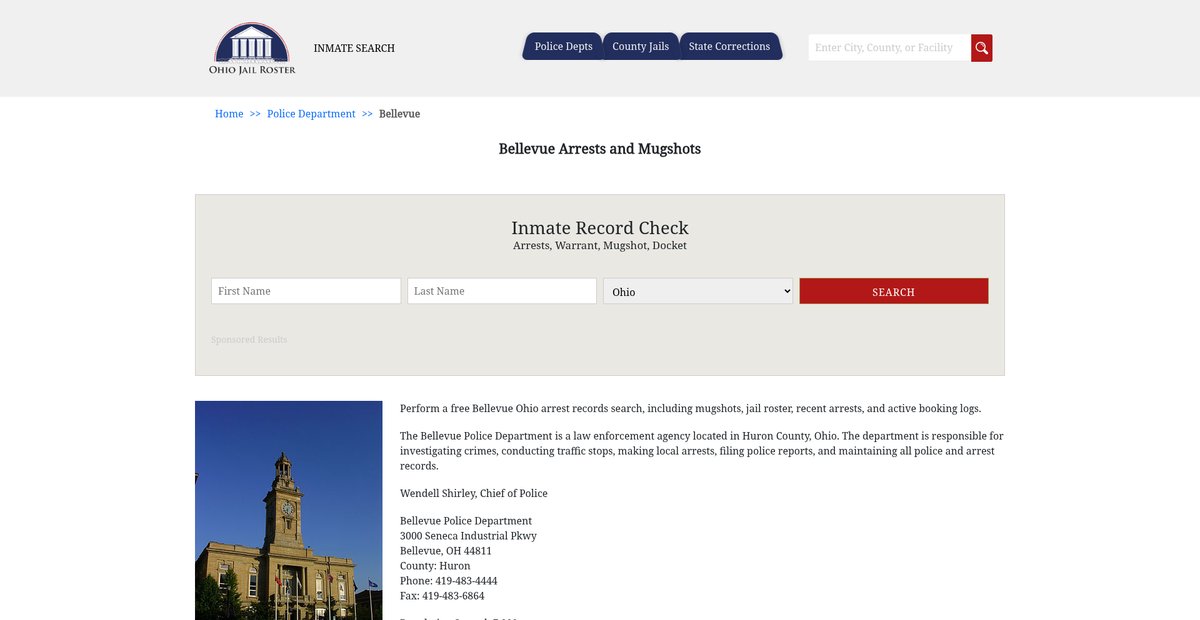Click the Sponsored Results label
Viewport: 1200px width, 620px height.
click(249, 340)
